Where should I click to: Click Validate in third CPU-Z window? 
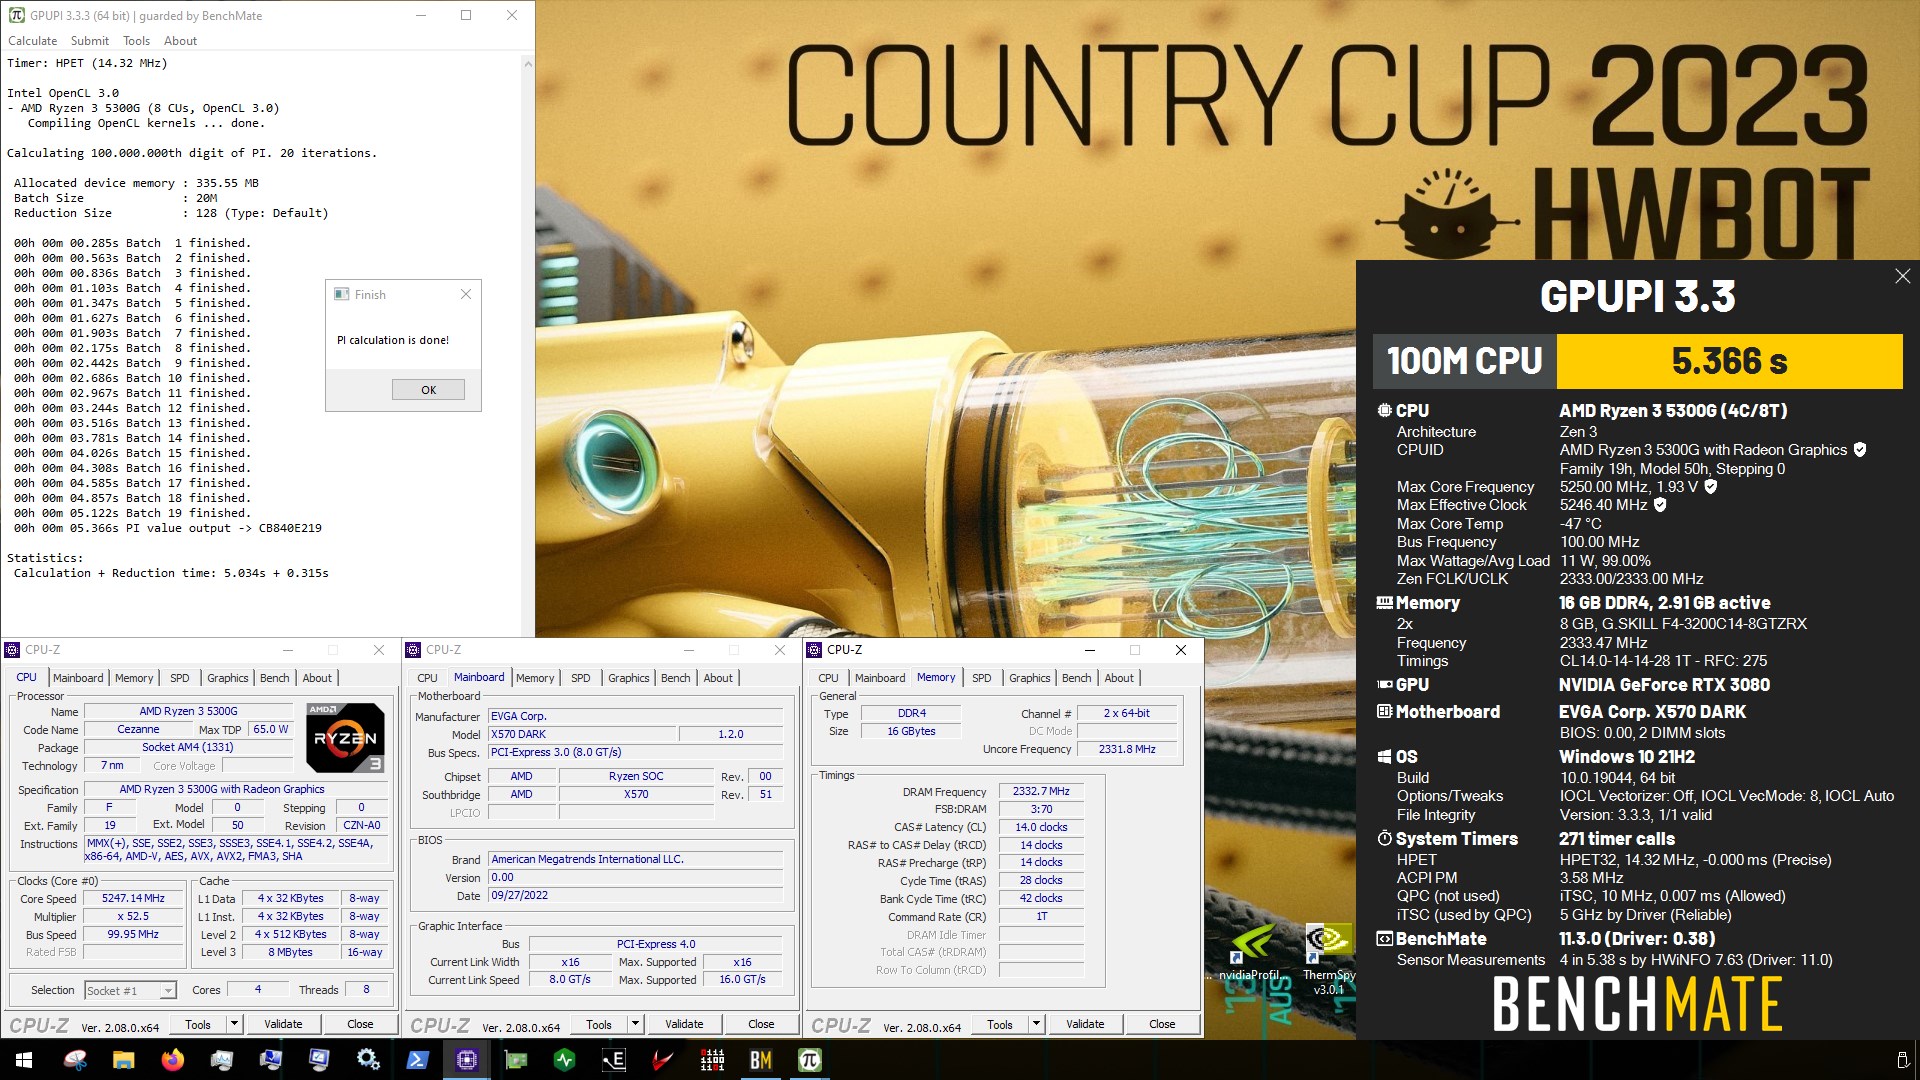[1085, 1024]
